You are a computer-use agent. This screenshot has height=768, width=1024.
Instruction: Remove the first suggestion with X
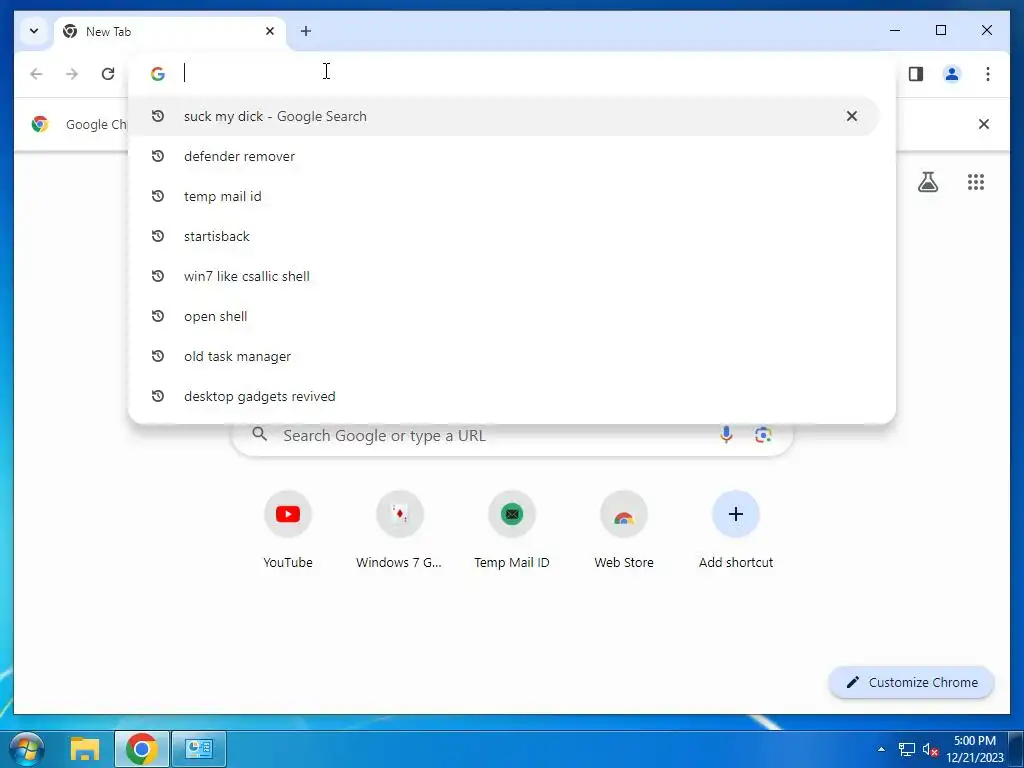(x=852, y=116)
